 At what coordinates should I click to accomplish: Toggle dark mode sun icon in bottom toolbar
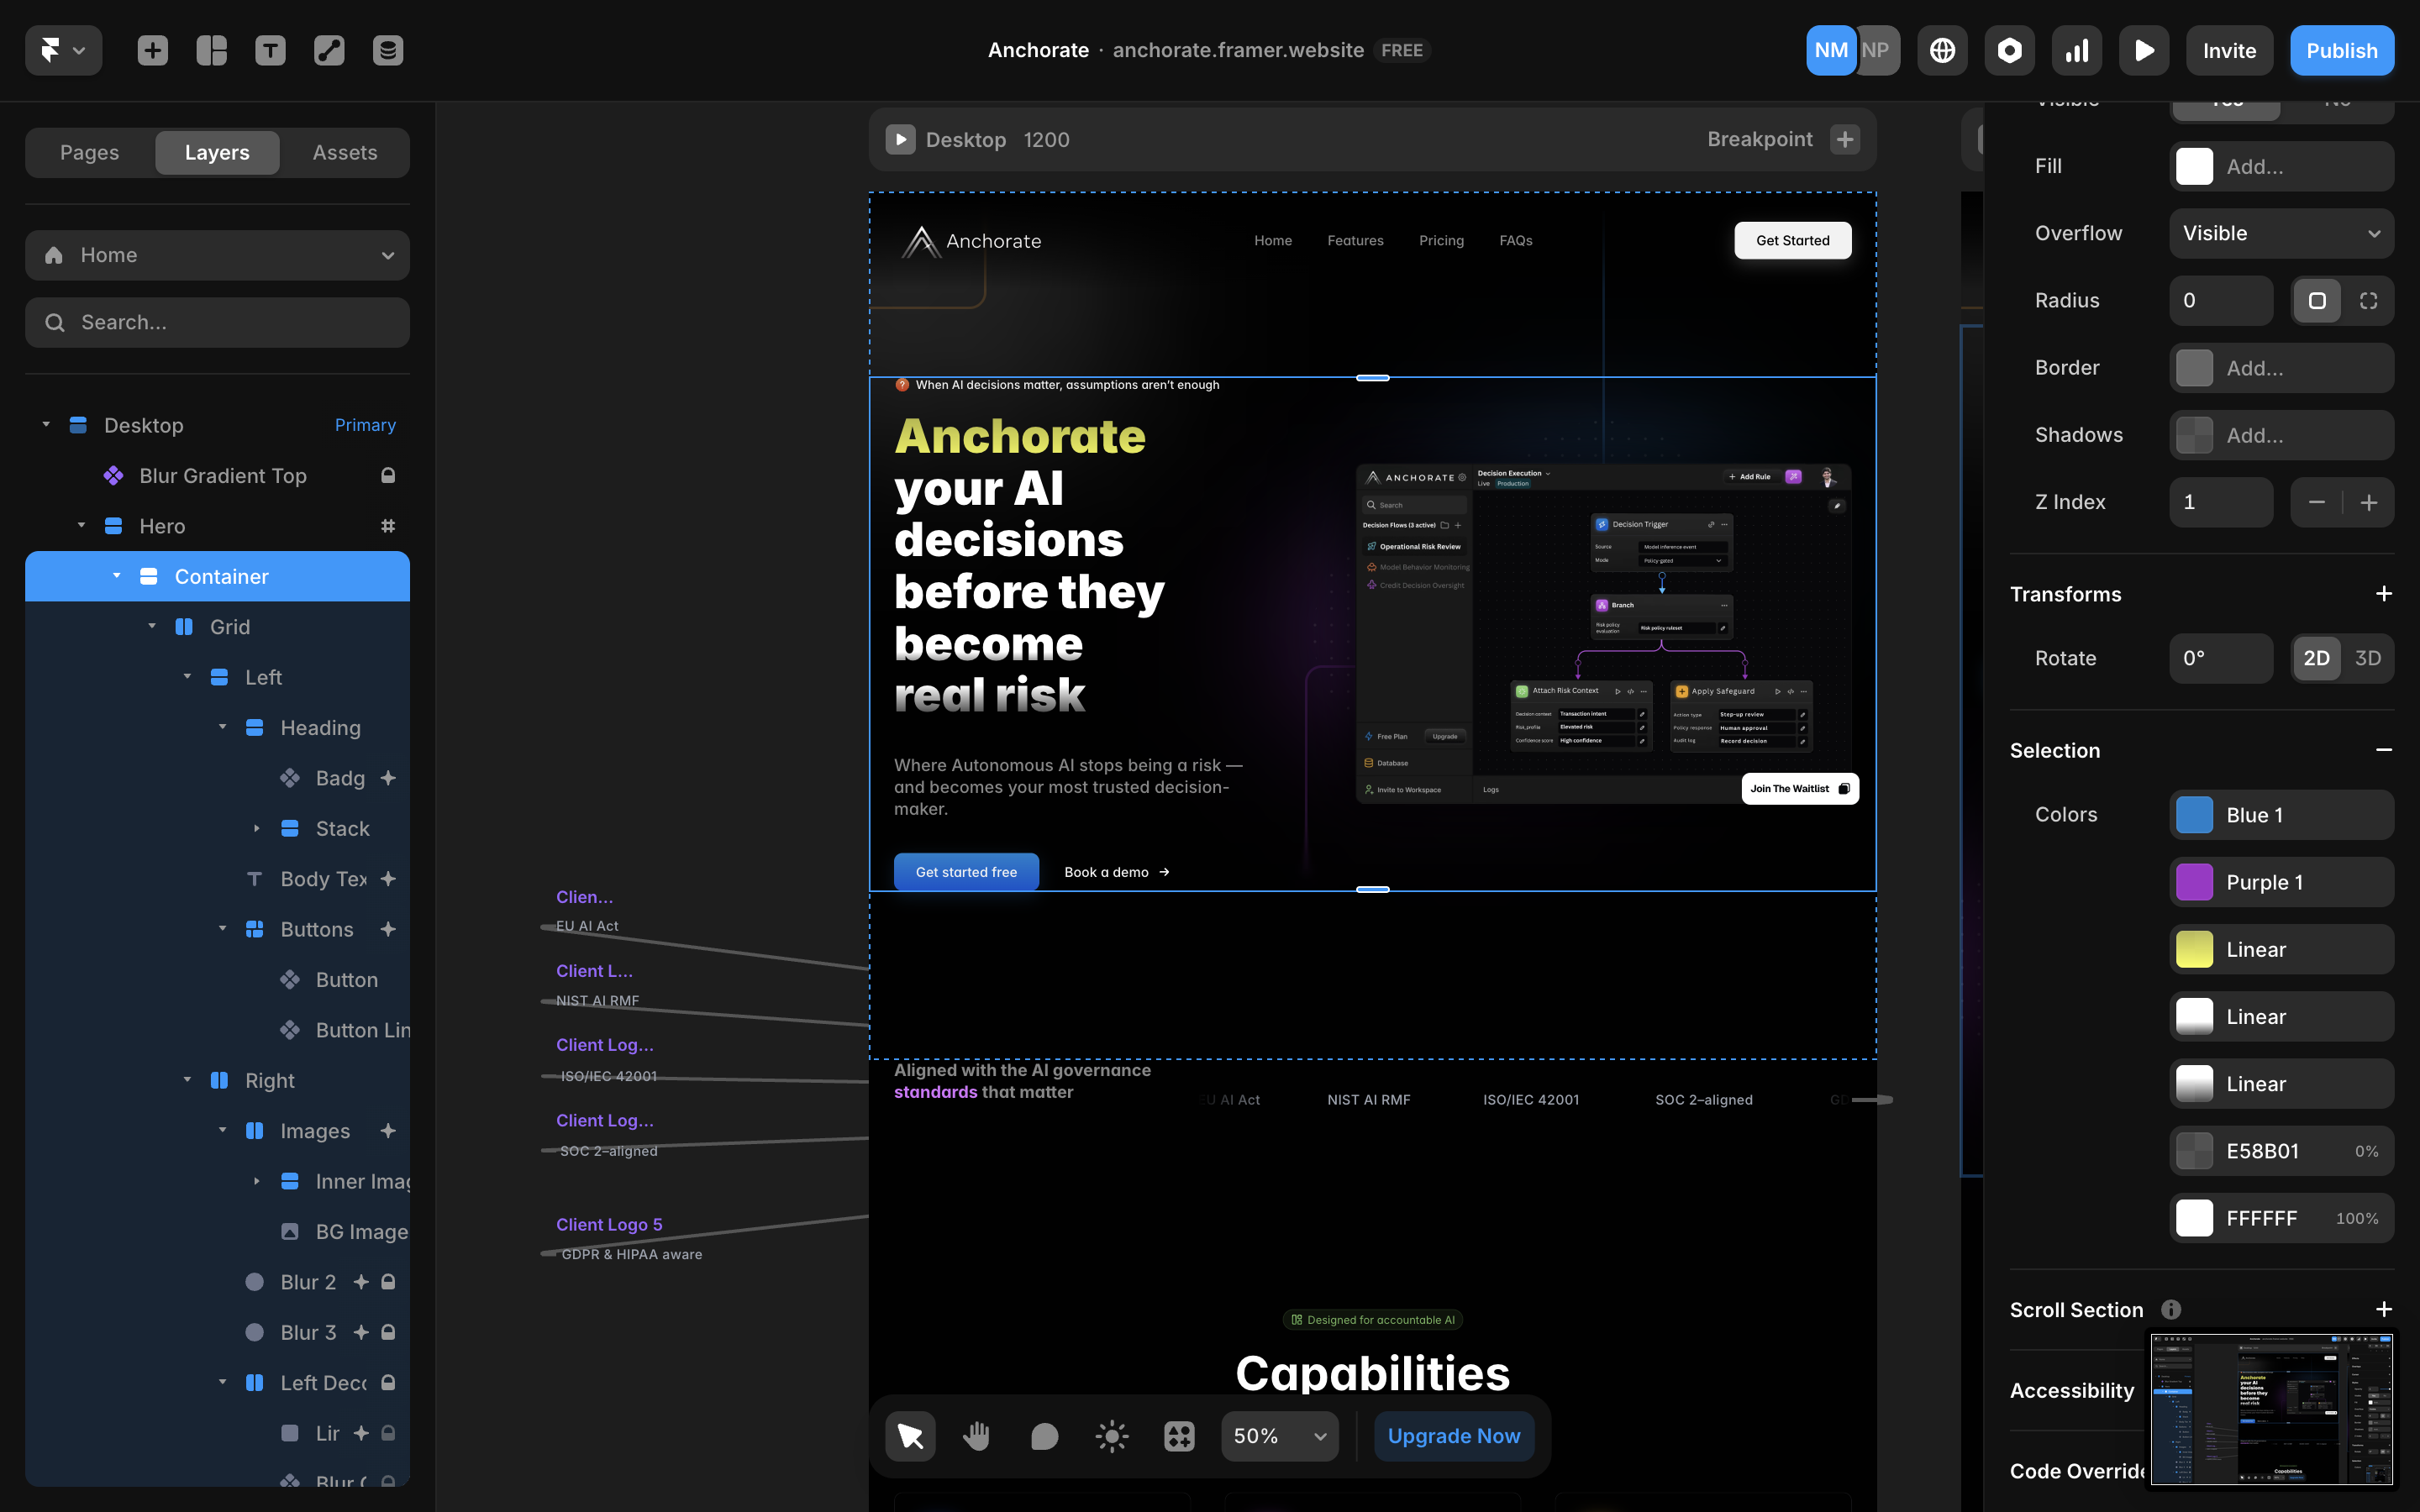(1111, 1436)
